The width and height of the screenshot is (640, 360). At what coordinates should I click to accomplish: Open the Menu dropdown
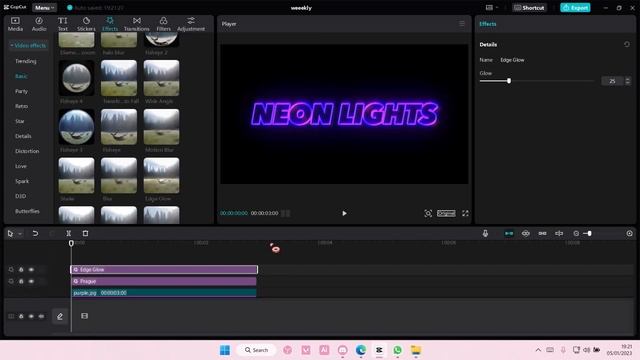coord(44,8)
